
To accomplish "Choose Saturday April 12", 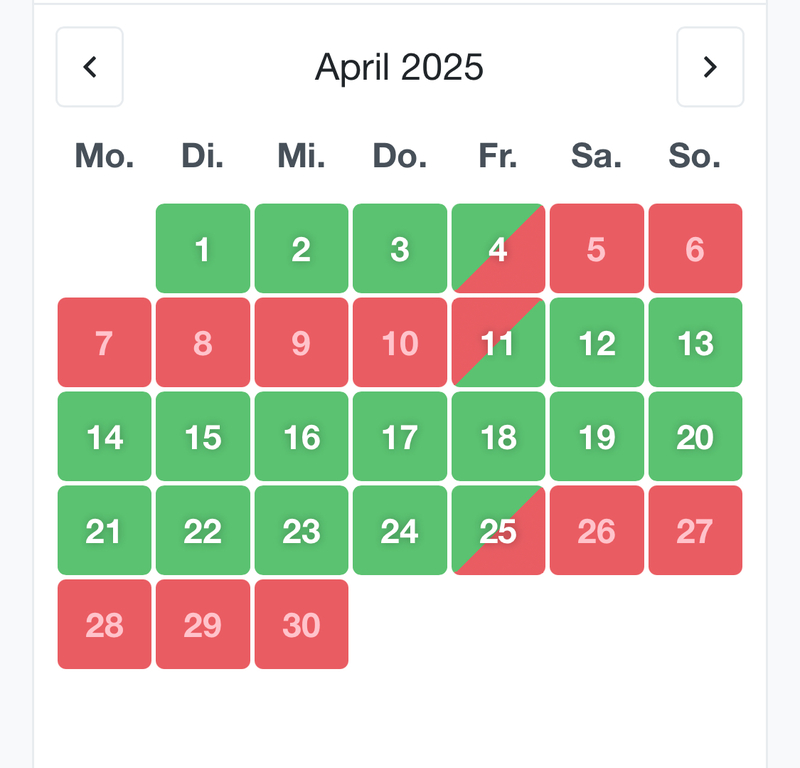I will [x=597, y=343].
